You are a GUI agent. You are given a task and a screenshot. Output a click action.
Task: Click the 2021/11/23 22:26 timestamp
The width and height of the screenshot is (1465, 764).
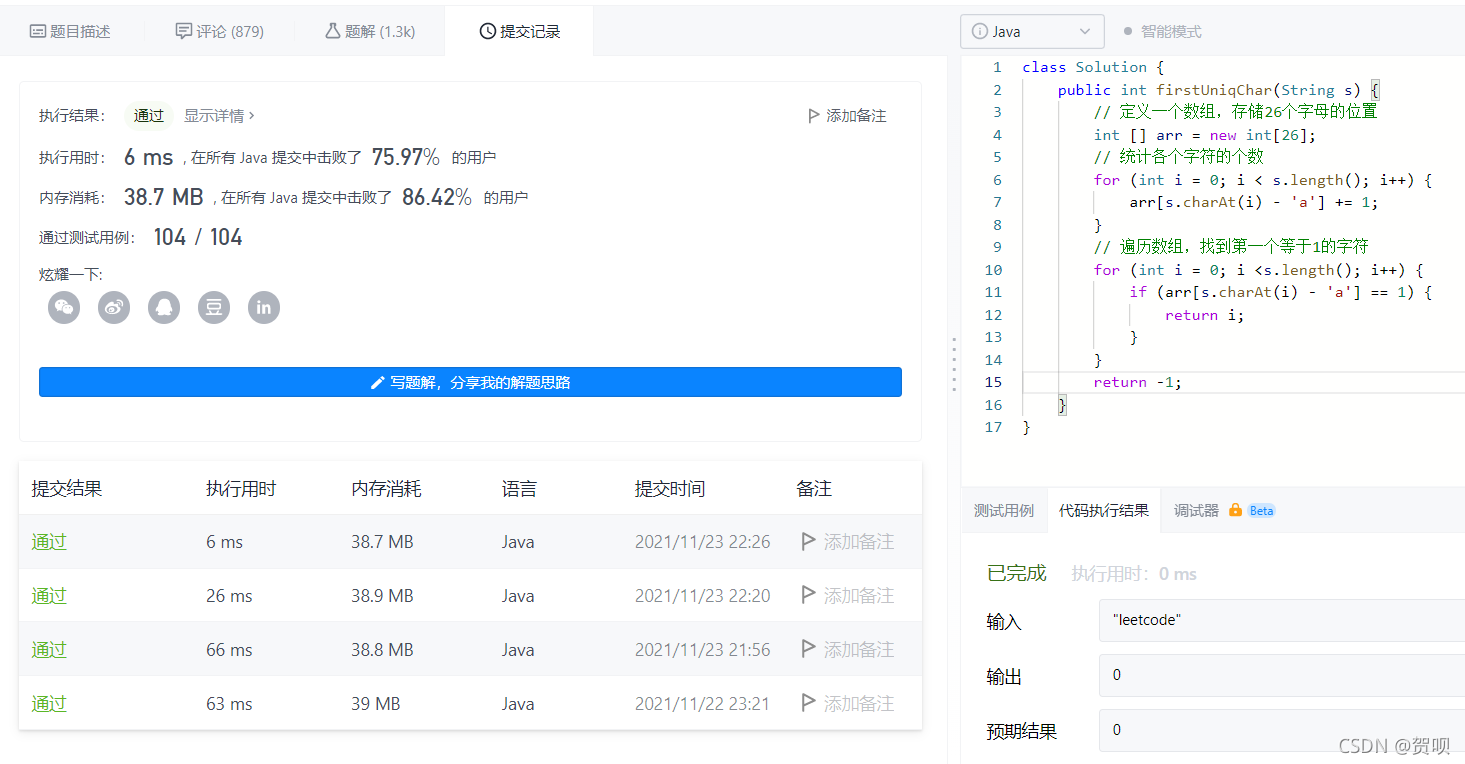click(703, 542)
